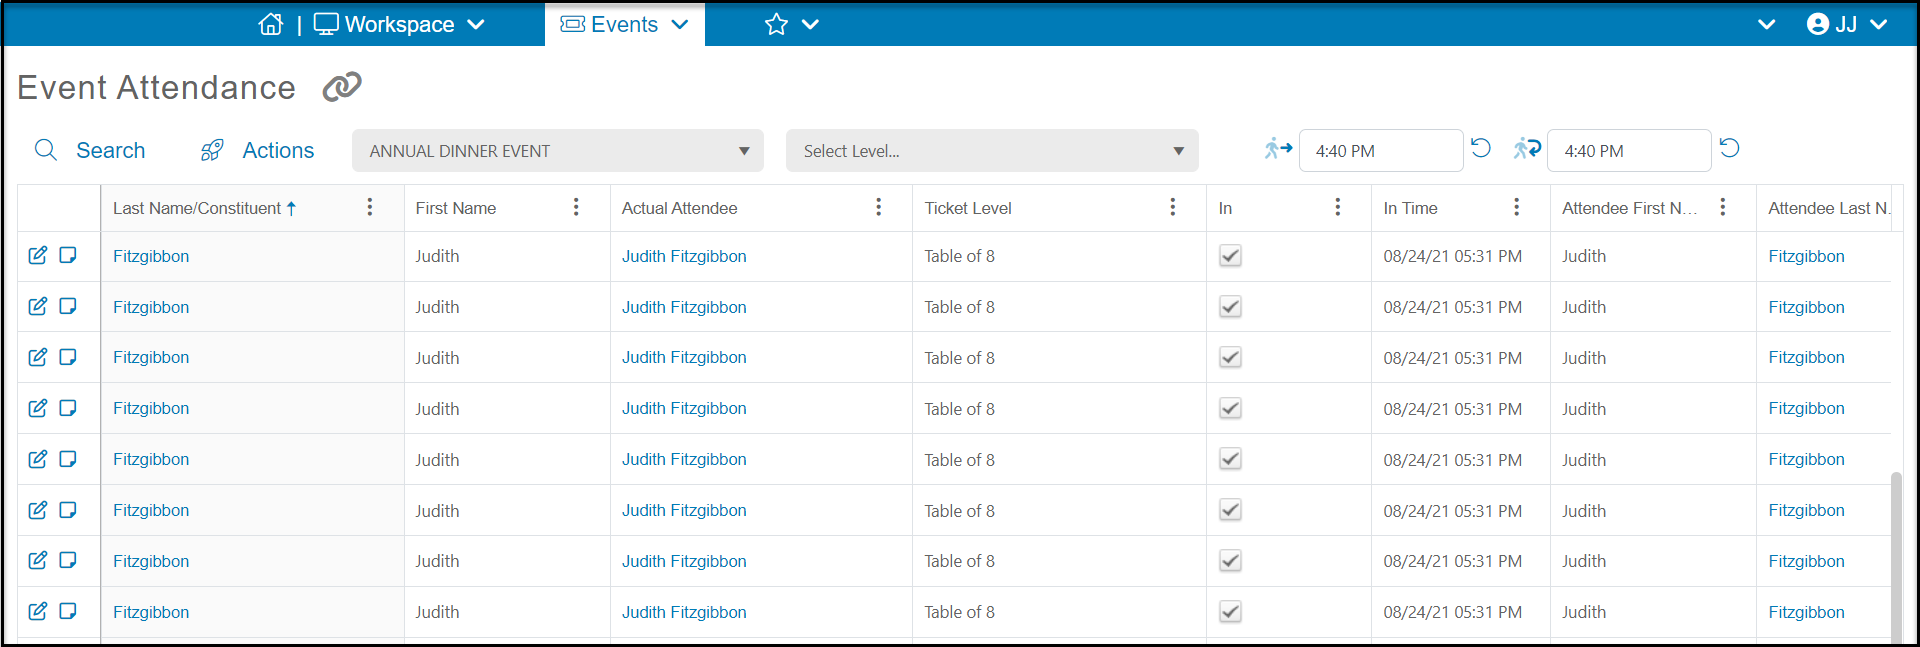
Task: Click the Home icon in top bar
Action: tap(271, 24)
